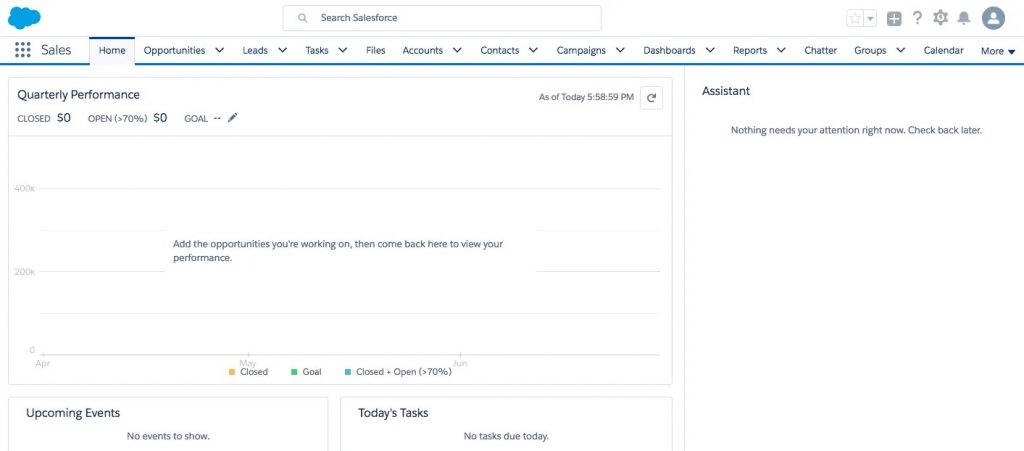Expand the Contacts tab chevron
Viewport: 1024px width, 451px height.
(534, 50)
